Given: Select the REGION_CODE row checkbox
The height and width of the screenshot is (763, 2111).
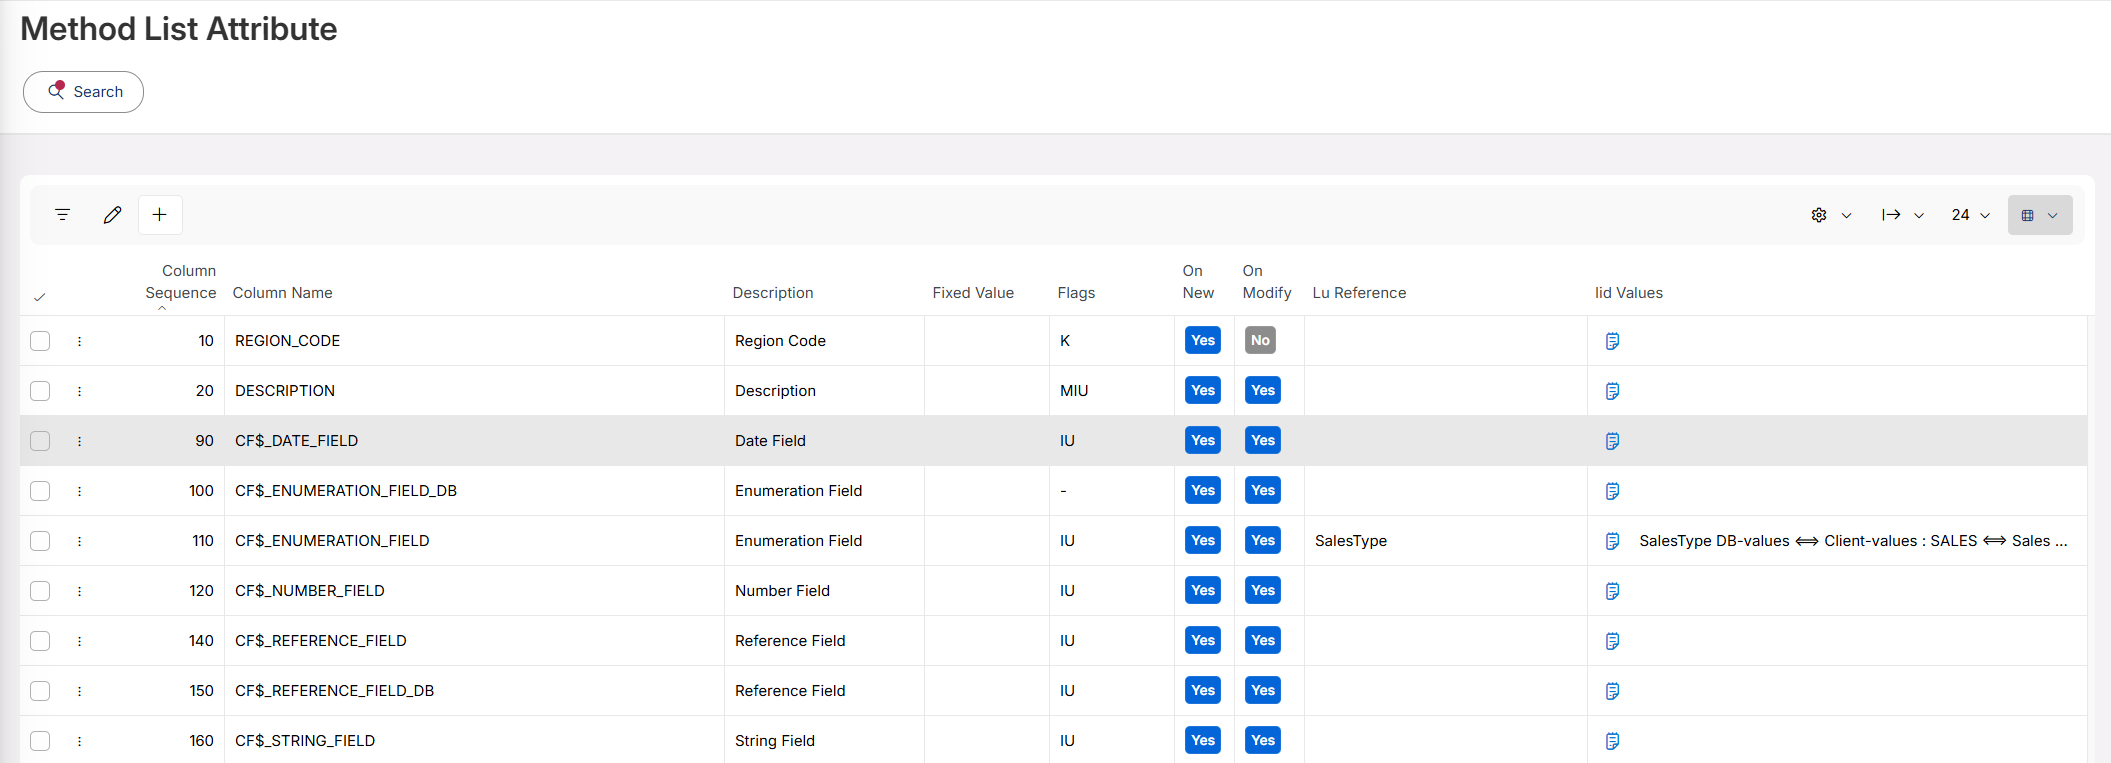Looking at the screenshot, I should coord(40,341).
